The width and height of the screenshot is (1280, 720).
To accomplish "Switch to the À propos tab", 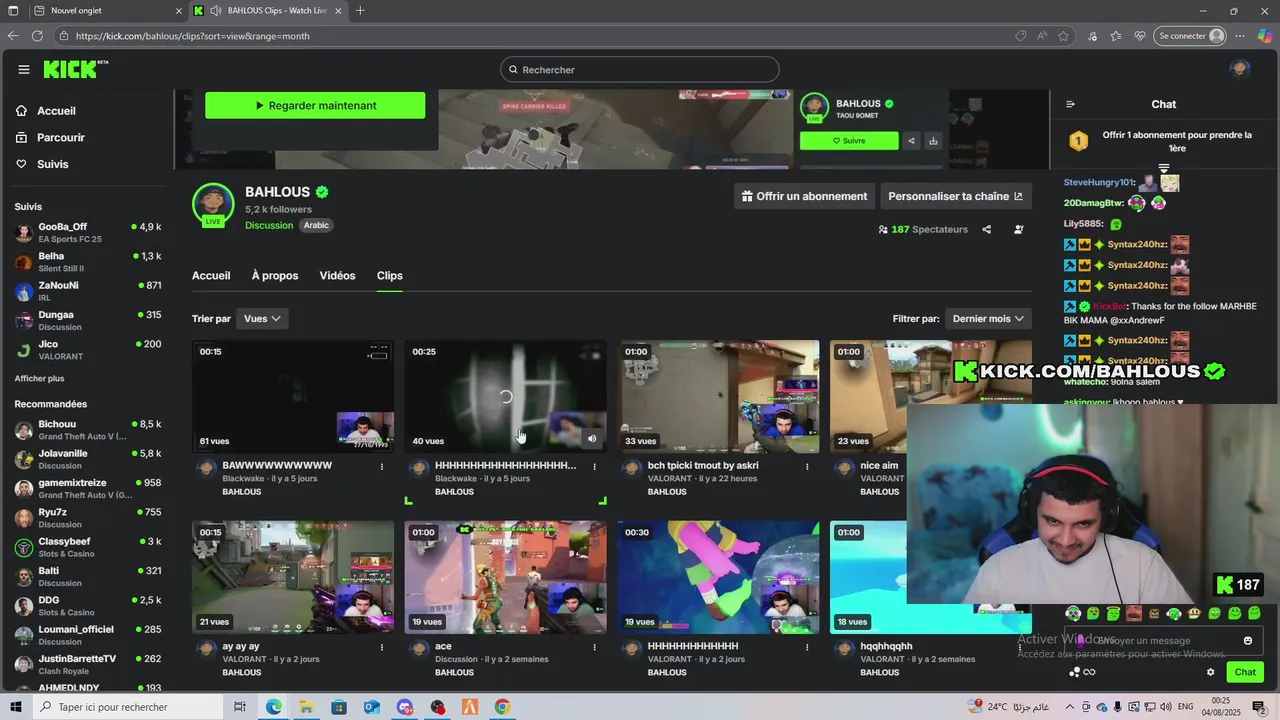I will pos(275,276).
